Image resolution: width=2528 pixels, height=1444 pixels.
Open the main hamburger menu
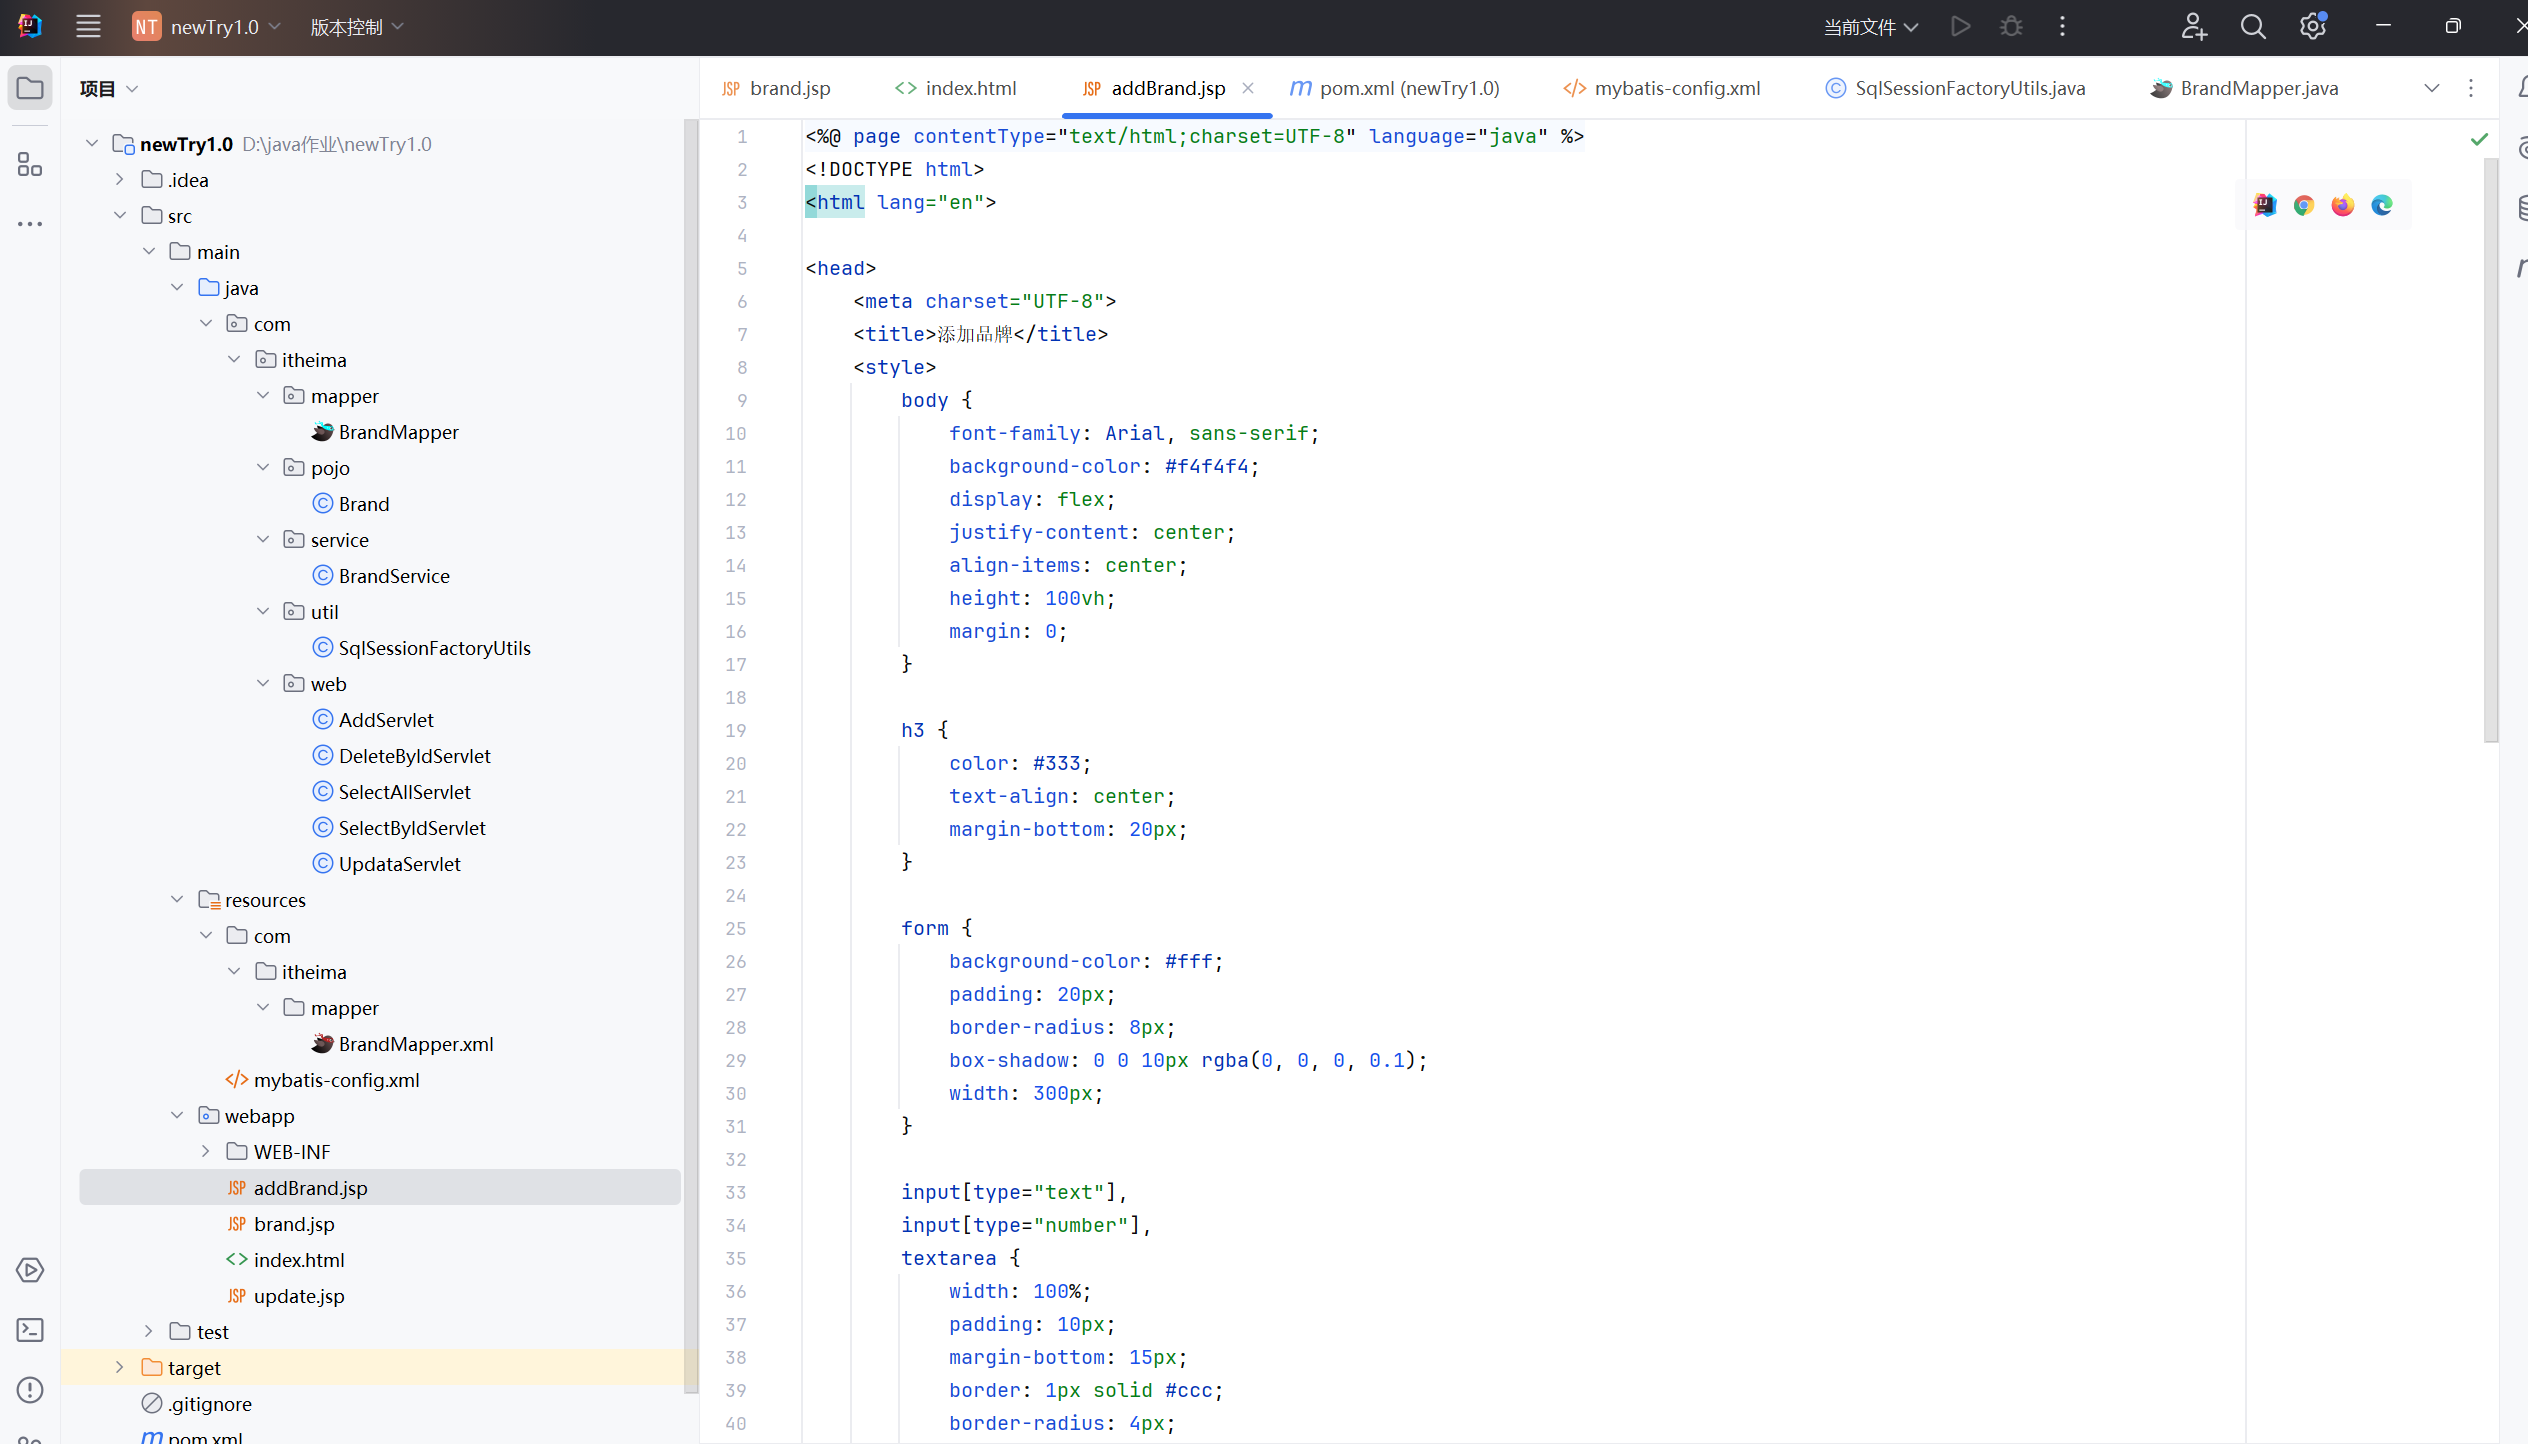[88, 27]
